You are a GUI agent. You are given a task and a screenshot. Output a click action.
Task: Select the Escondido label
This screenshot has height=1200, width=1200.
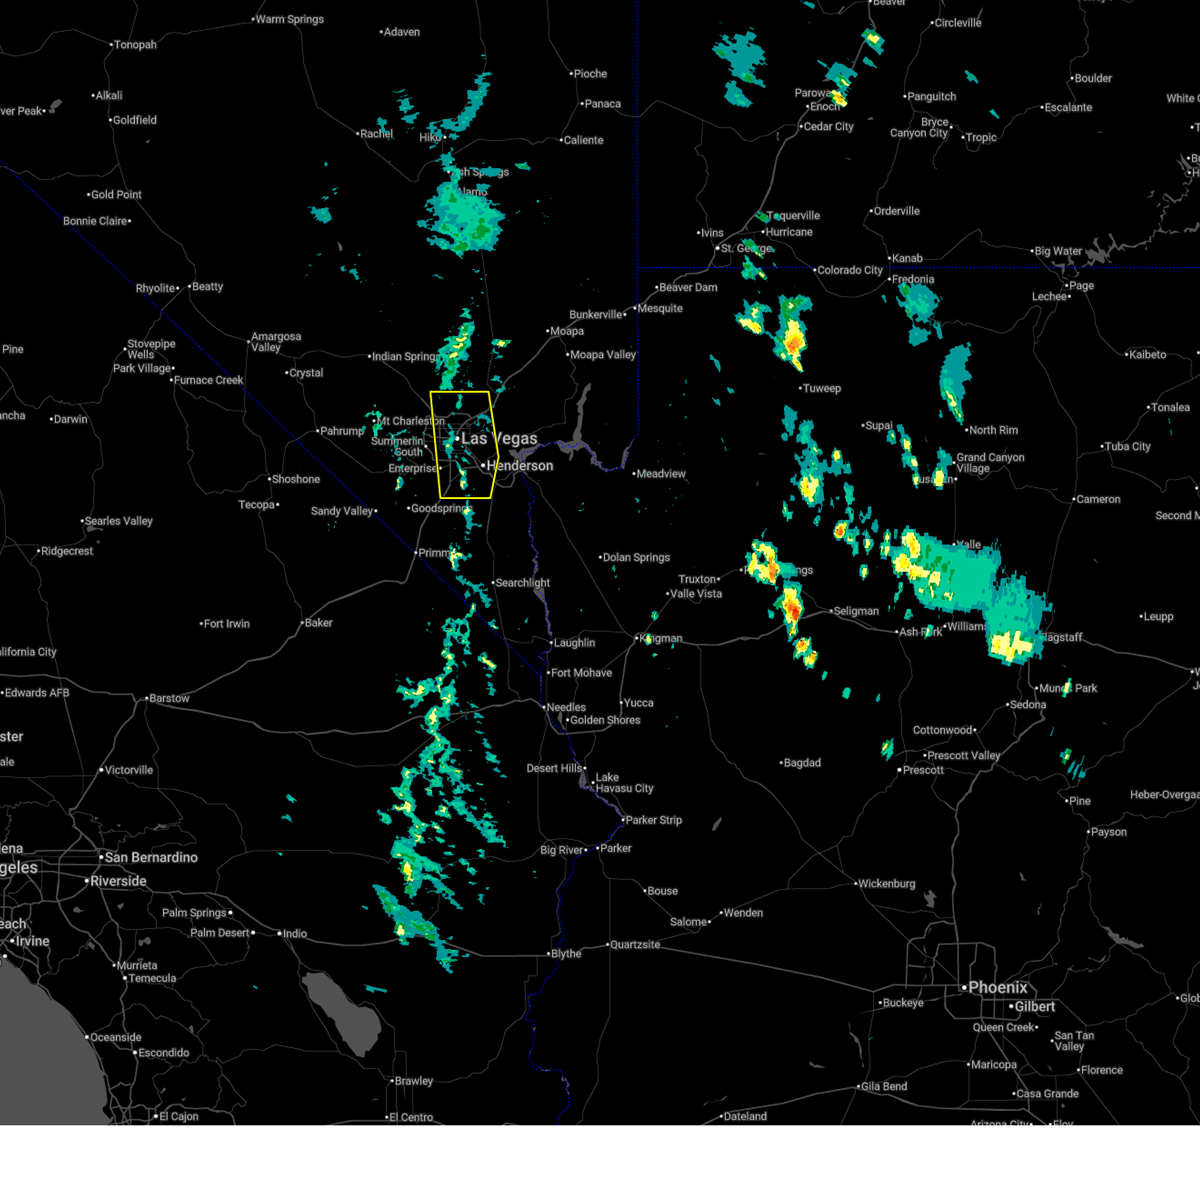tap(164, 1053)
